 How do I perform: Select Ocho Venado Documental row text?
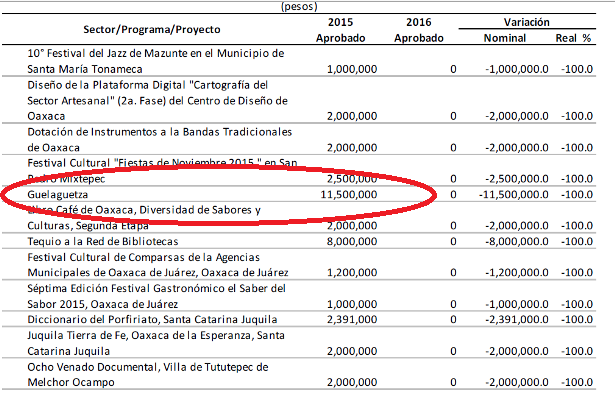[148, 375]
